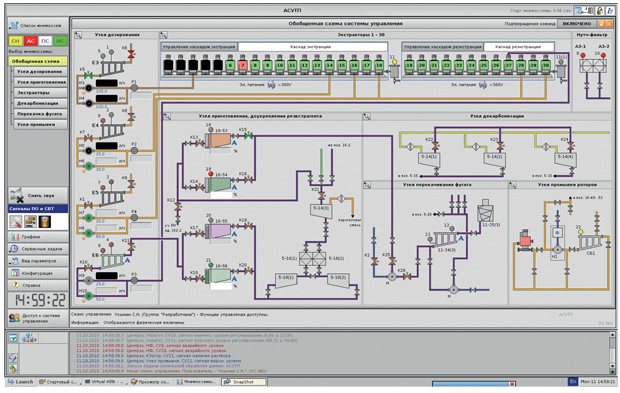Screen dimensions: 620x393
Task: Open the Список мнемосхем list
Action: [37, 25]
